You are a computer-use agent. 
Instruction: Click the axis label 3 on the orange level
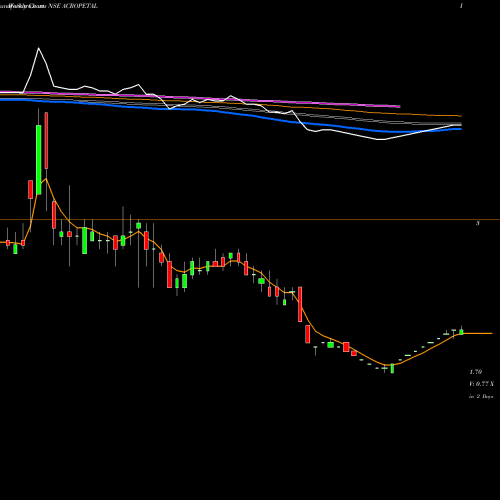point(478,223)
